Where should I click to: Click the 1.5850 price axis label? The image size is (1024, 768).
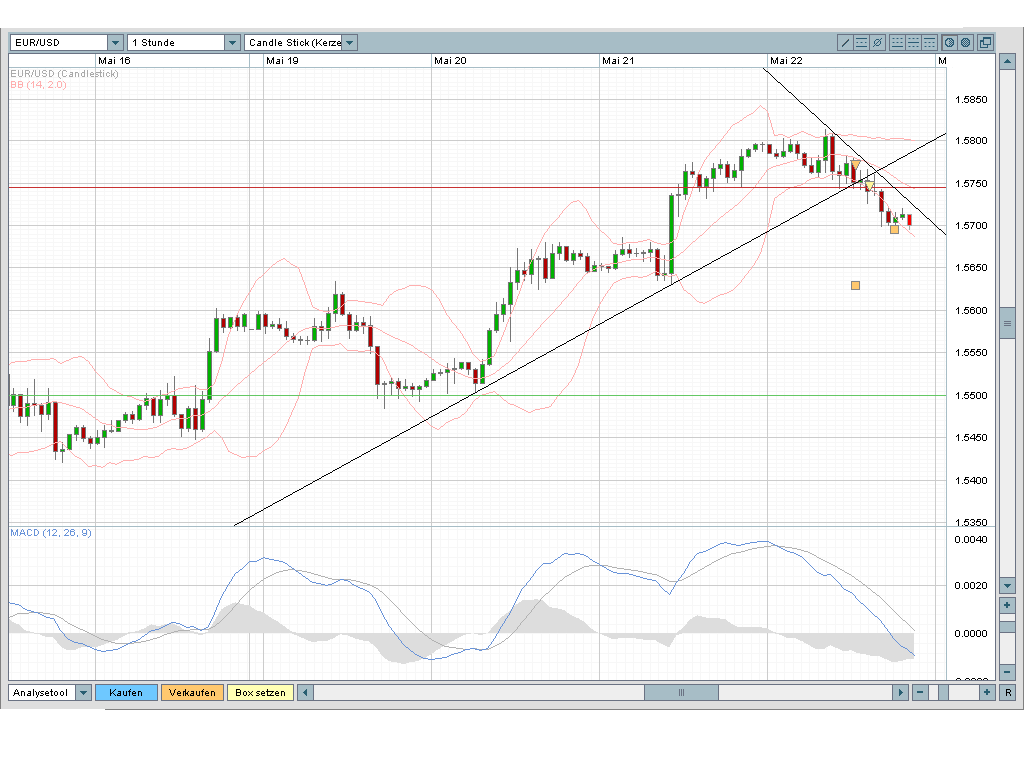point(971,100)
